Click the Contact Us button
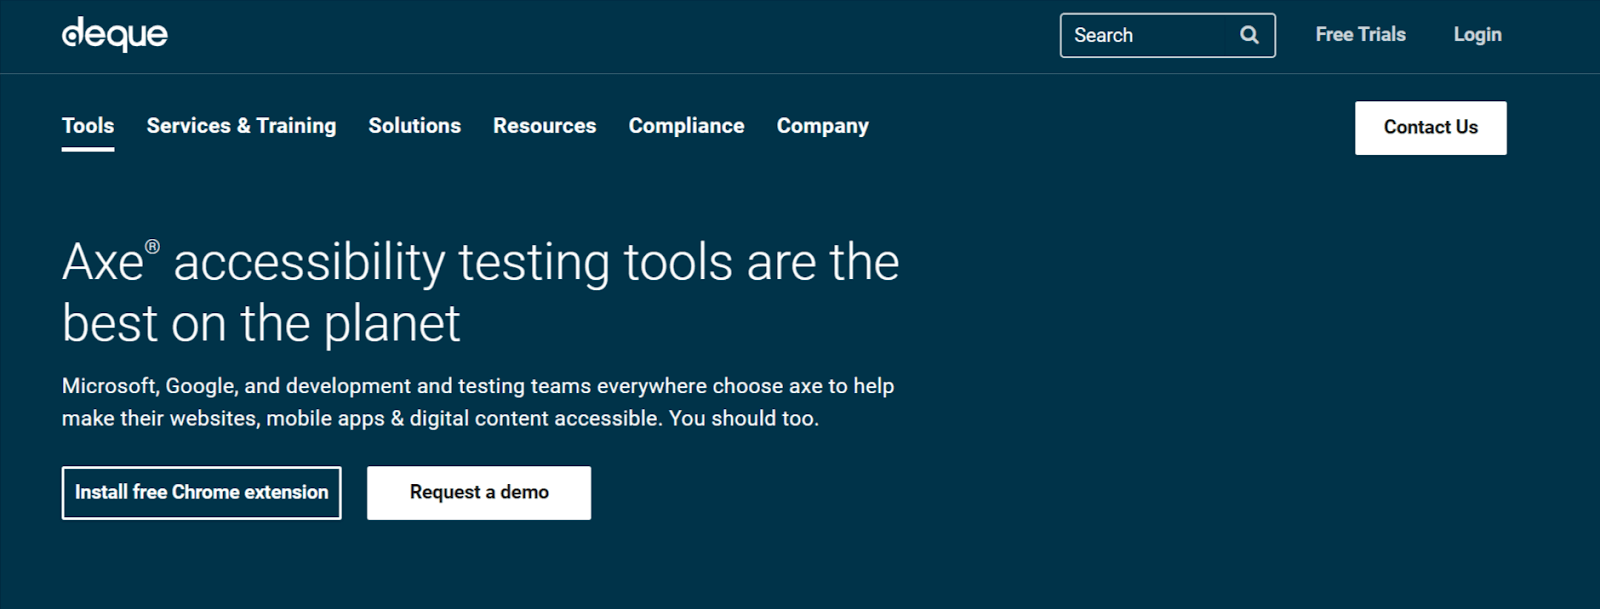1600x609 pixels. pyautogui.click(x=1430, y=128)
